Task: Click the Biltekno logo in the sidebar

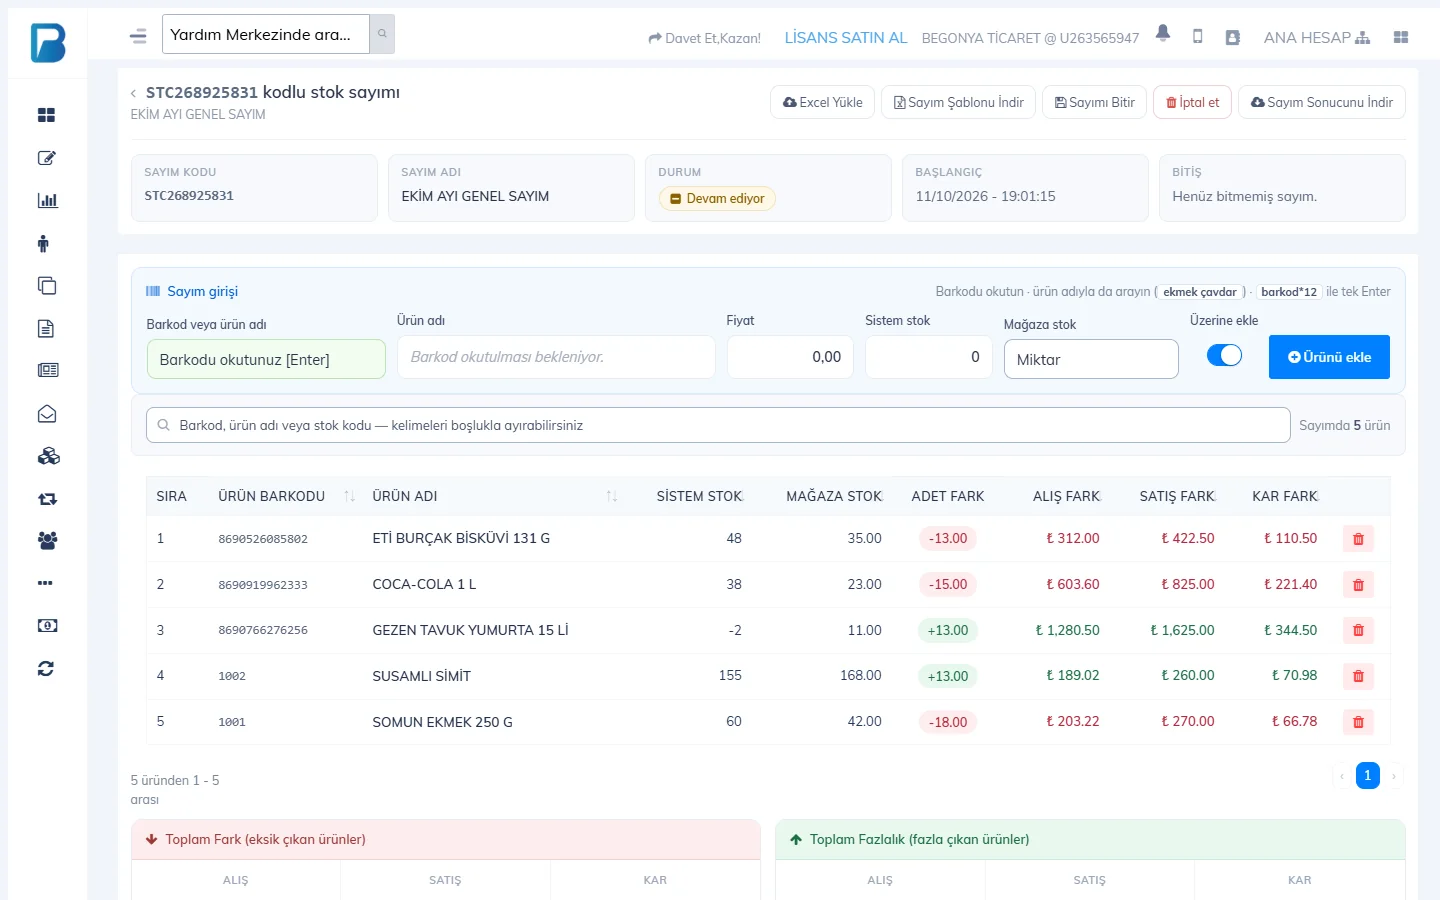Action: (x=48, y=43)
